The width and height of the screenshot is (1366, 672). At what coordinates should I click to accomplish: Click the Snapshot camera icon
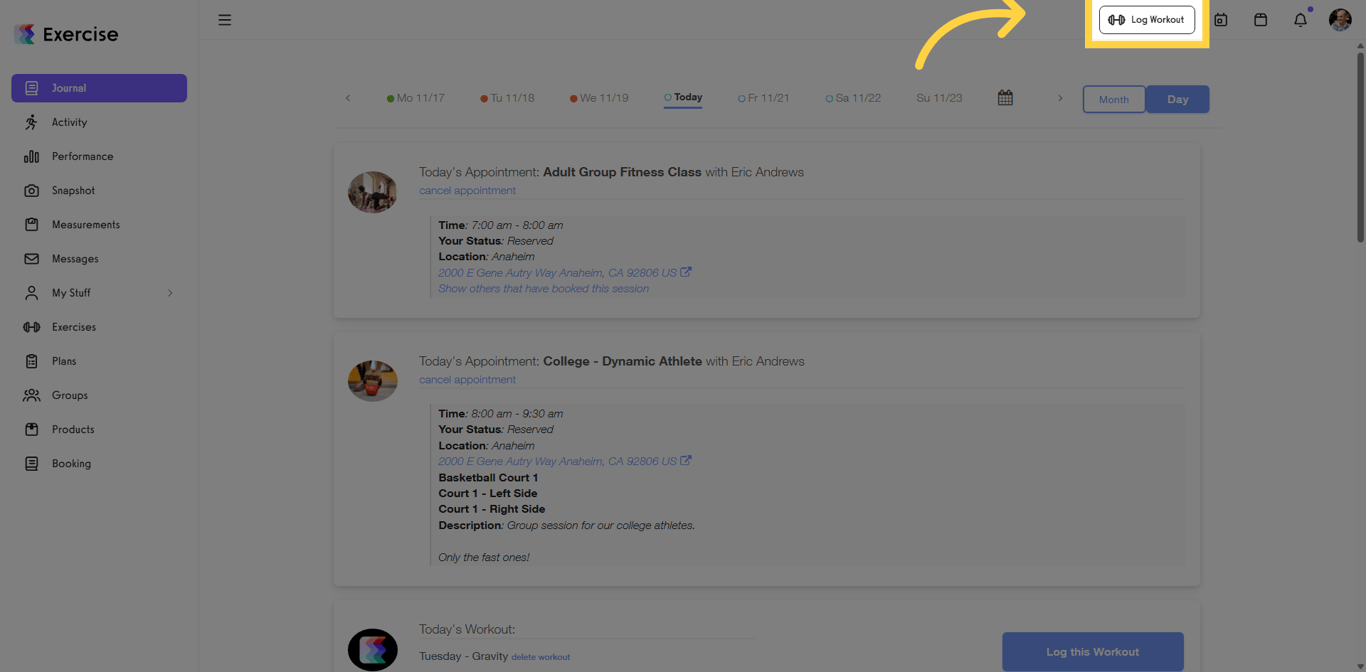tap(31, 190)
